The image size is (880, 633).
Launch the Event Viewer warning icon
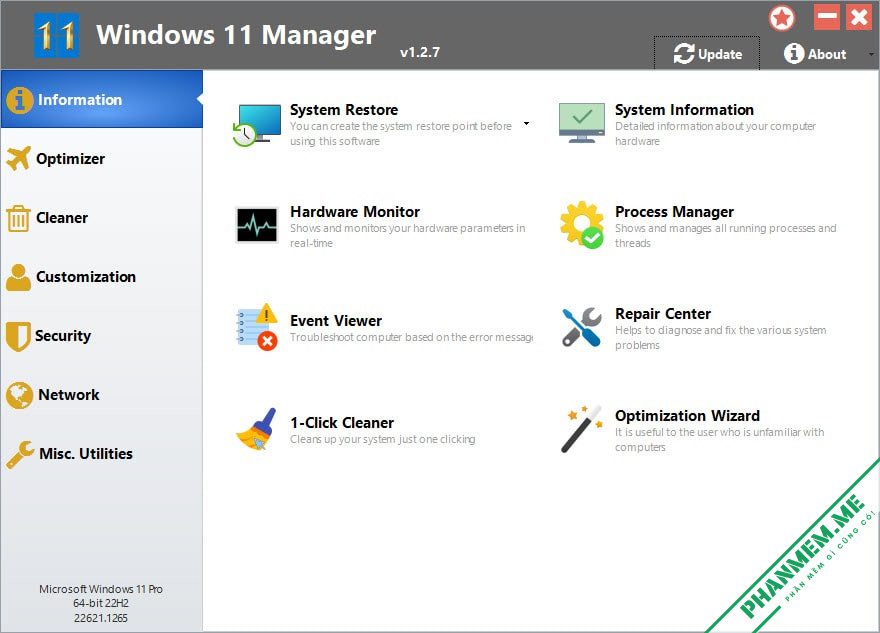257,327
